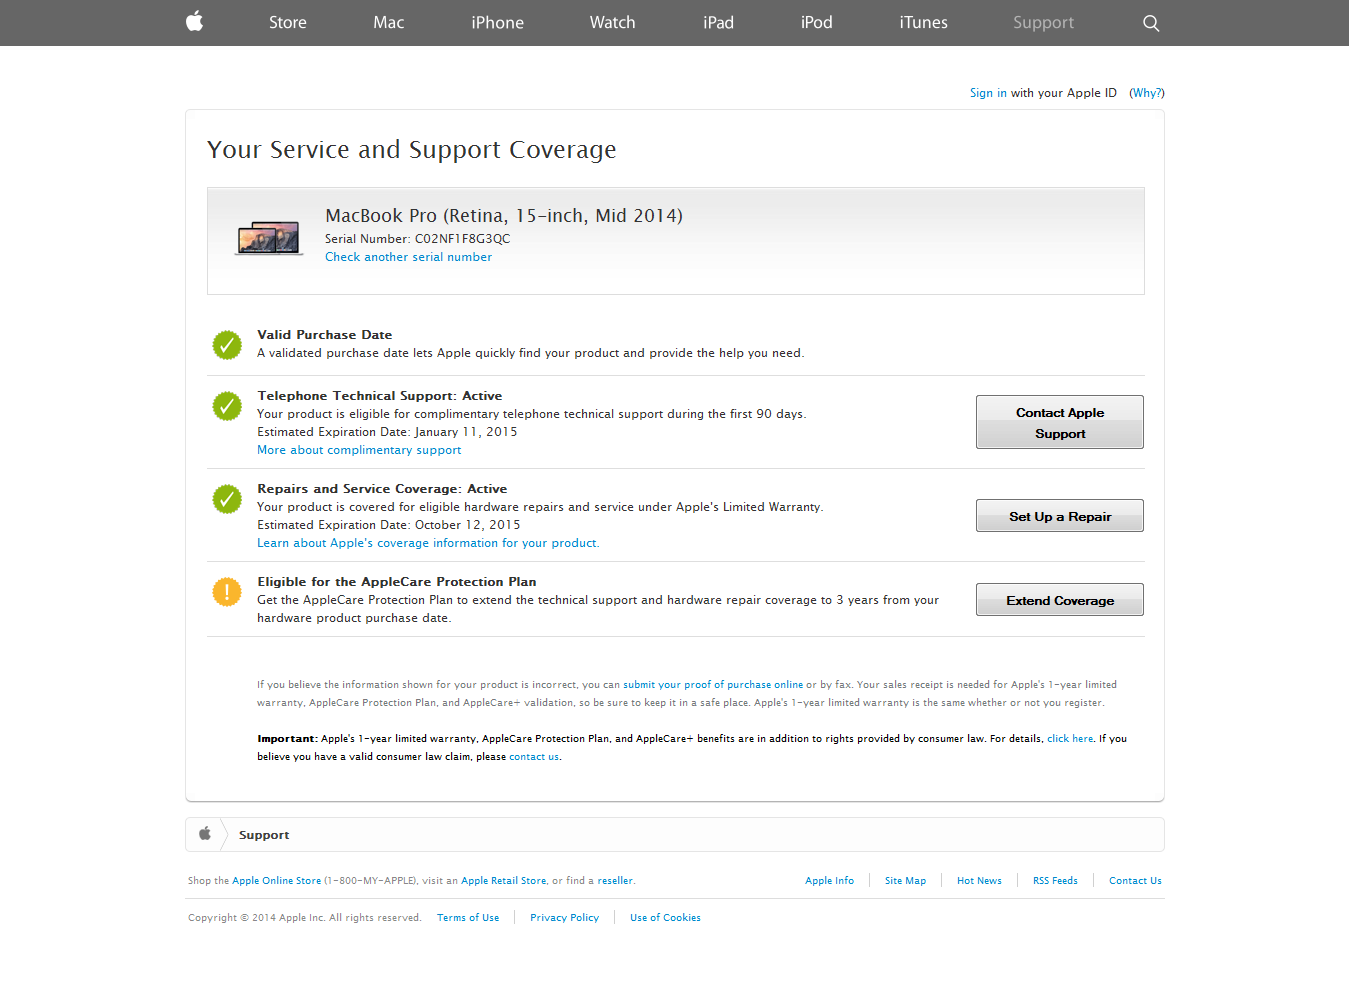Open submit your proof of purchase online

tap(713, 685)
